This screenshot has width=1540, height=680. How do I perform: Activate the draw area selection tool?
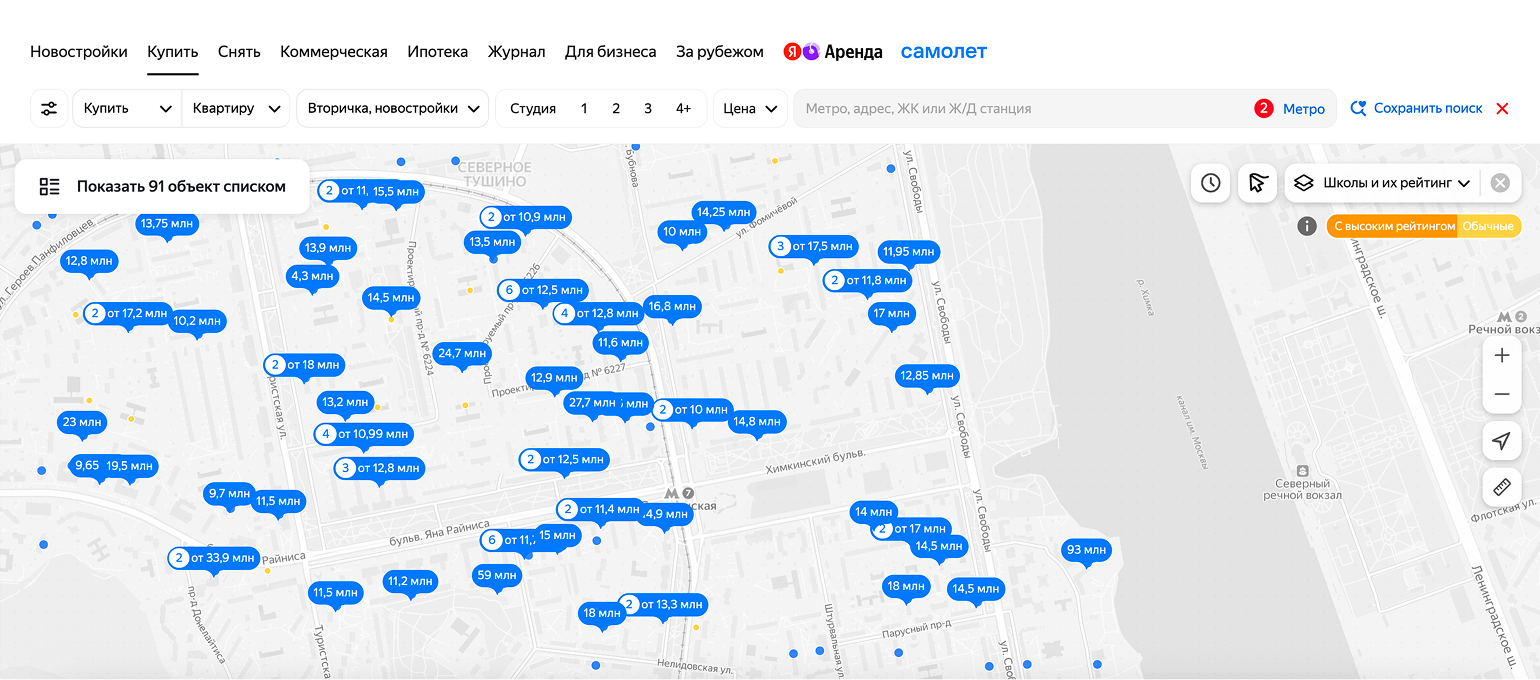1258,183
